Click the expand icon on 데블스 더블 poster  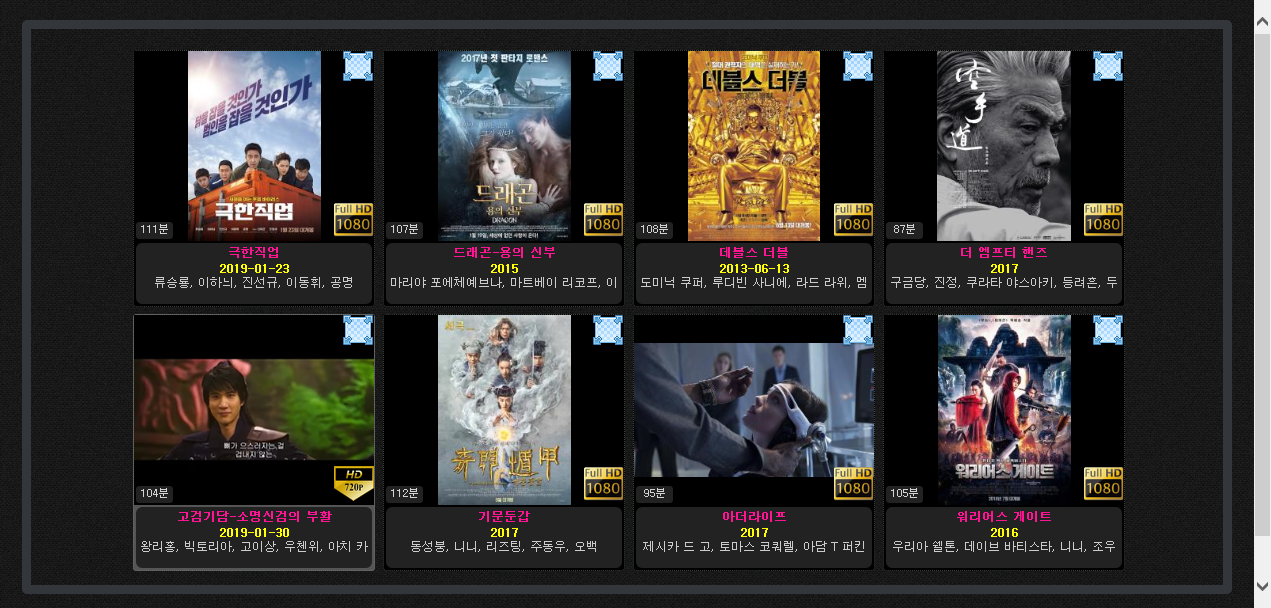858,66
